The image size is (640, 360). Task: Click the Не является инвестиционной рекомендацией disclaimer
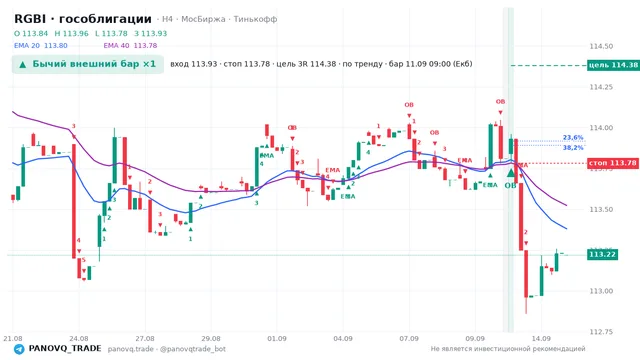(x=508, y=349)
